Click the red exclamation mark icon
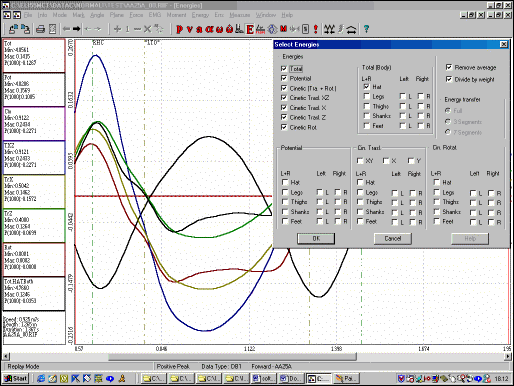The image size is (514, 386). [x=315, y=29]
